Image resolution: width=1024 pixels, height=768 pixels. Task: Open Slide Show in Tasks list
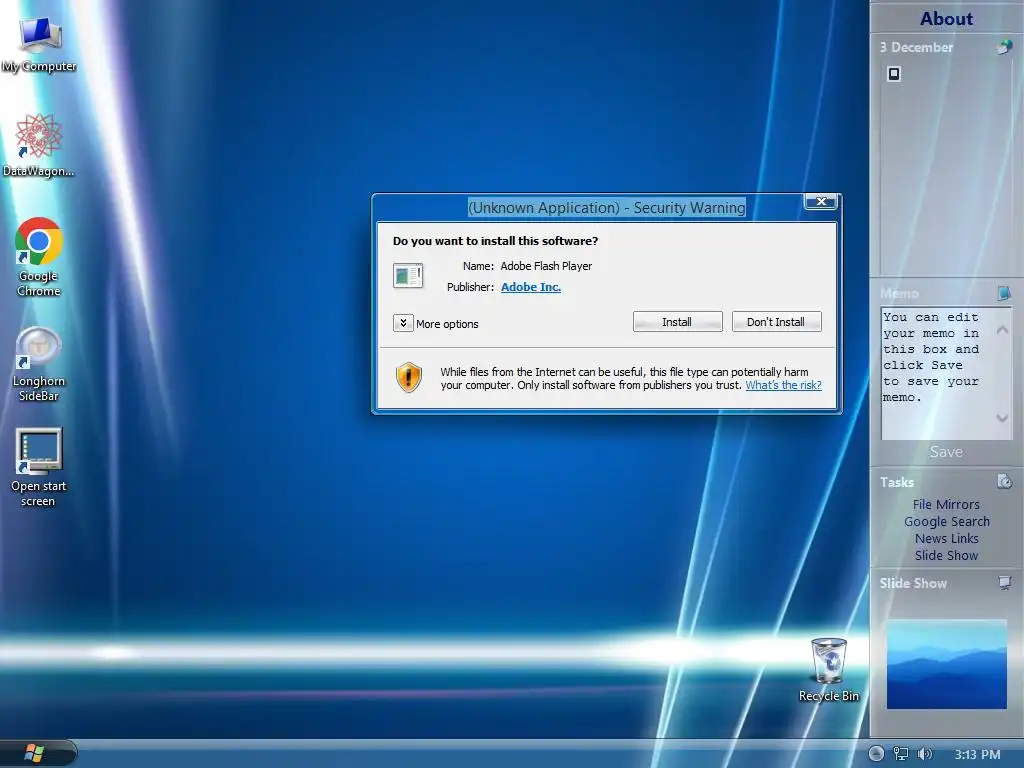coord(946,555)
